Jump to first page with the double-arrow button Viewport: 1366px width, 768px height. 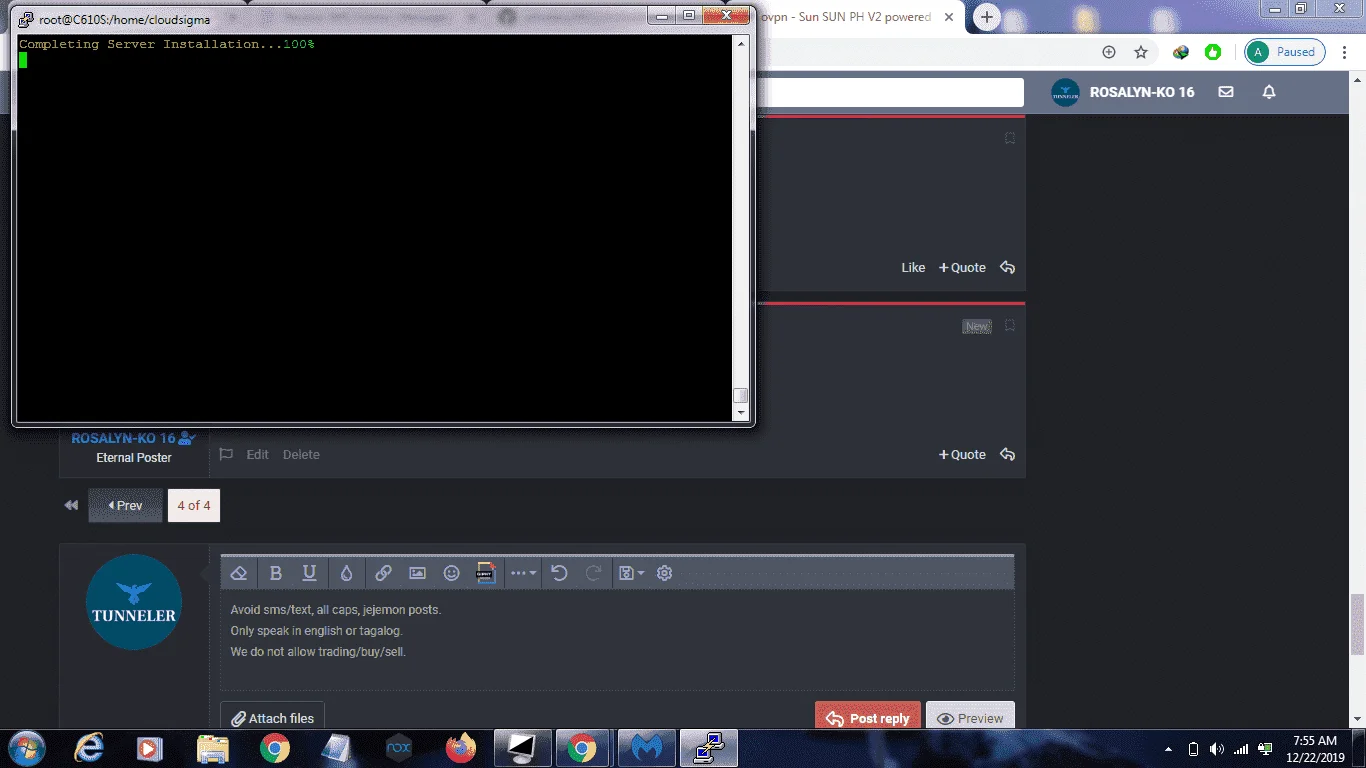71,505
